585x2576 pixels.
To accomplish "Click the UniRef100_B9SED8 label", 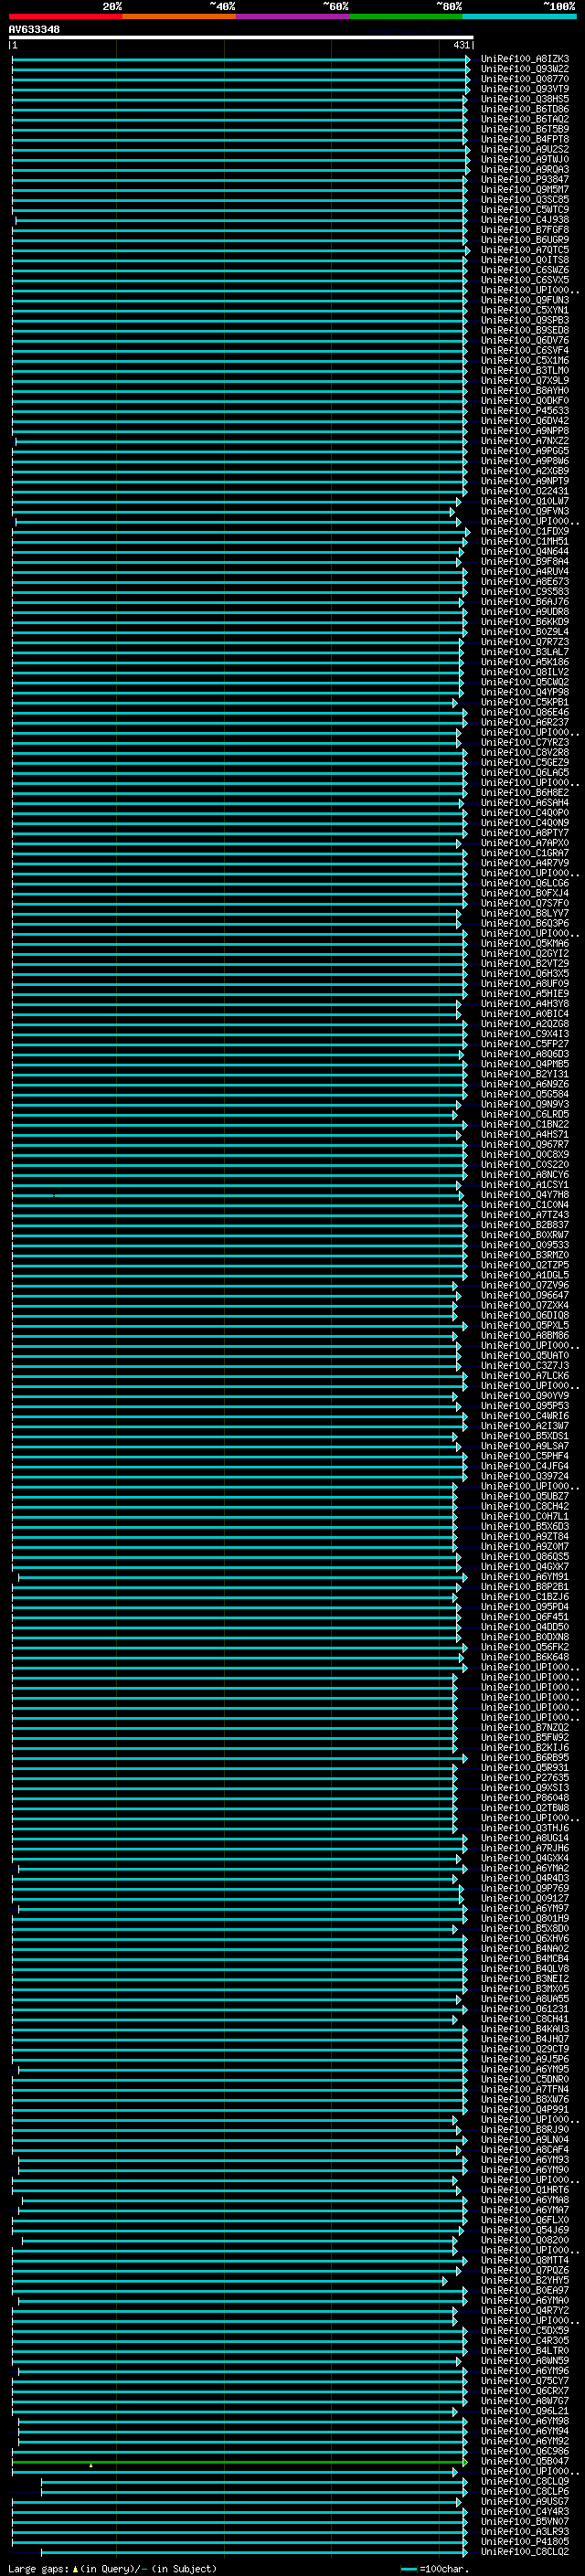I will pos(525,330).
